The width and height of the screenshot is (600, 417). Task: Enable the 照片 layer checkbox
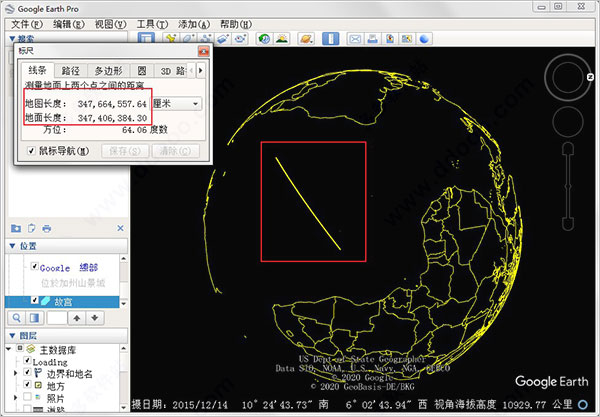27,396
